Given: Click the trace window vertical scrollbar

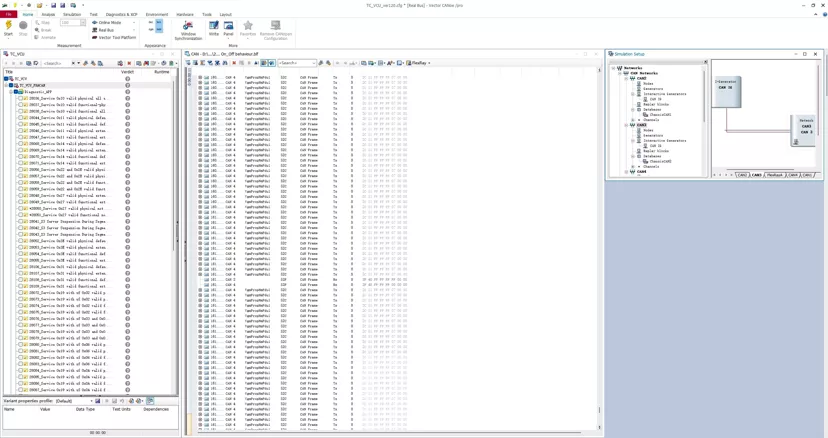Looking at the screenshot, I should click(x=599, y=248).
